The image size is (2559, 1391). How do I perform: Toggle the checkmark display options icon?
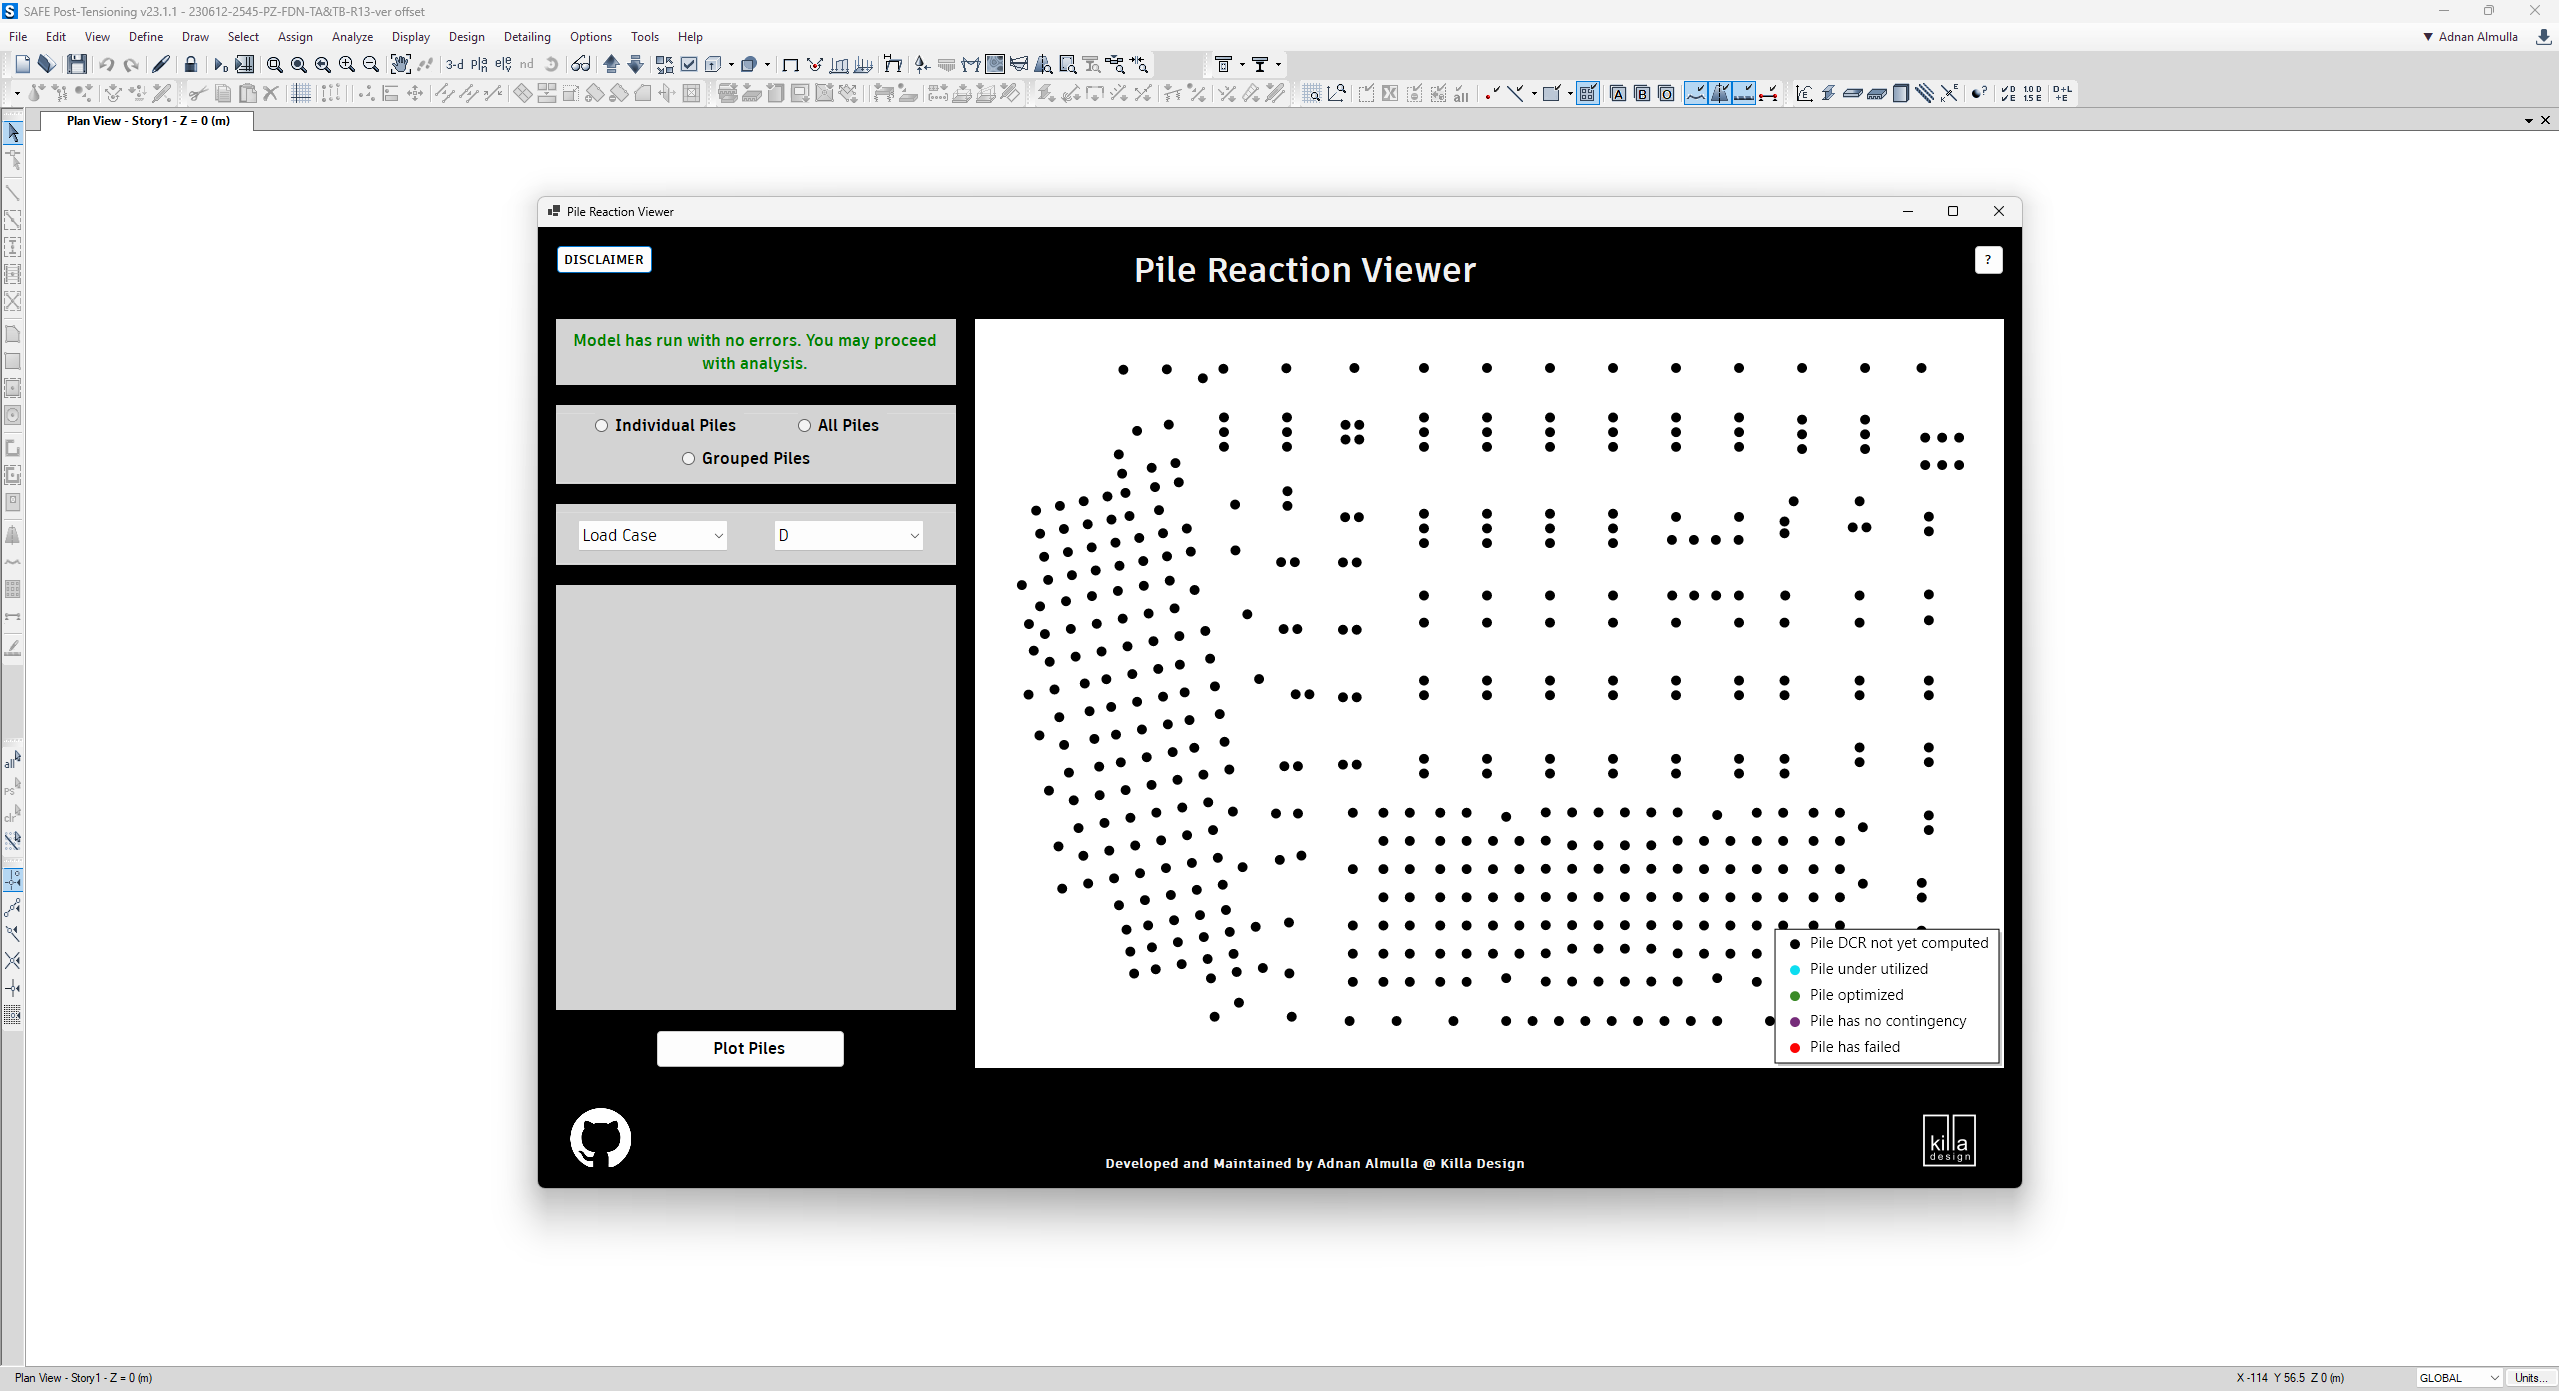click(x=689, y=64)
